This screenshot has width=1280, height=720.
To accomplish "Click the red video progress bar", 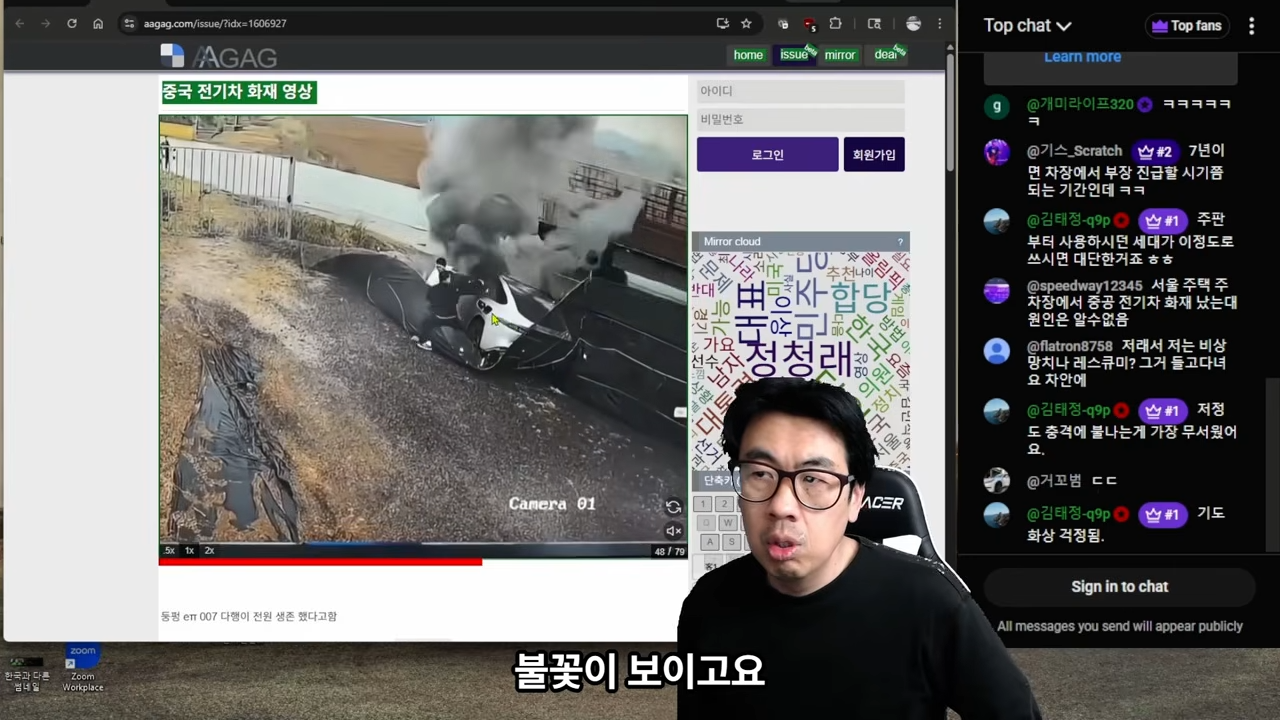I will coord(320,562).
